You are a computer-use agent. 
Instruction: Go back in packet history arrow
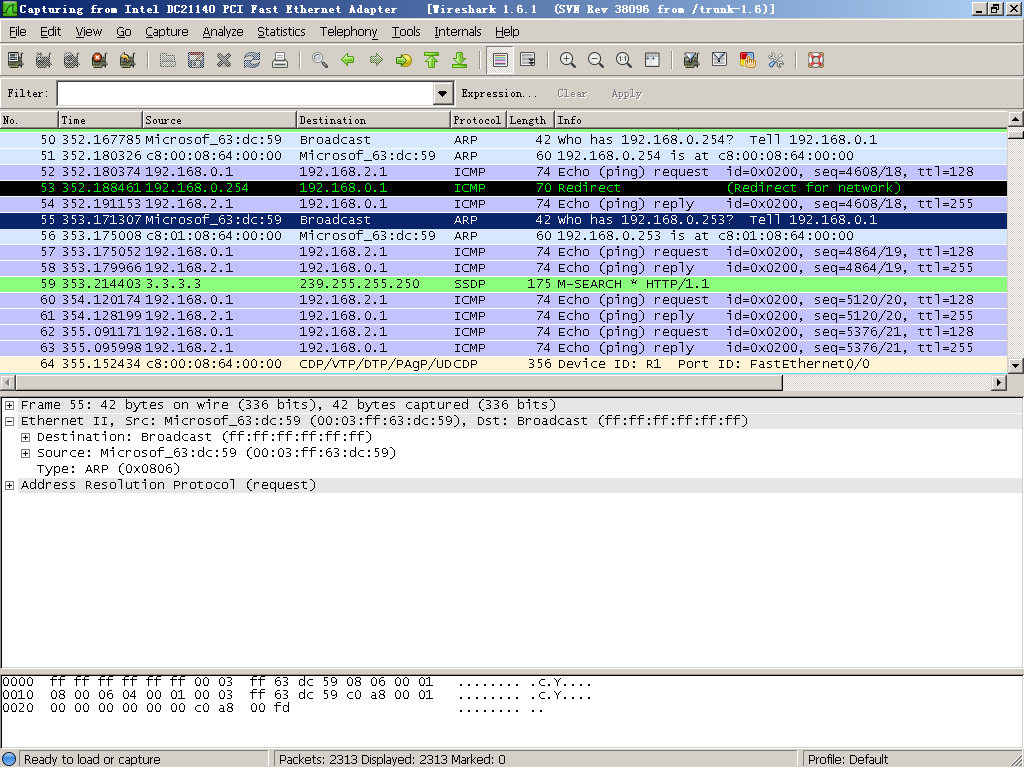pos(348,60)
